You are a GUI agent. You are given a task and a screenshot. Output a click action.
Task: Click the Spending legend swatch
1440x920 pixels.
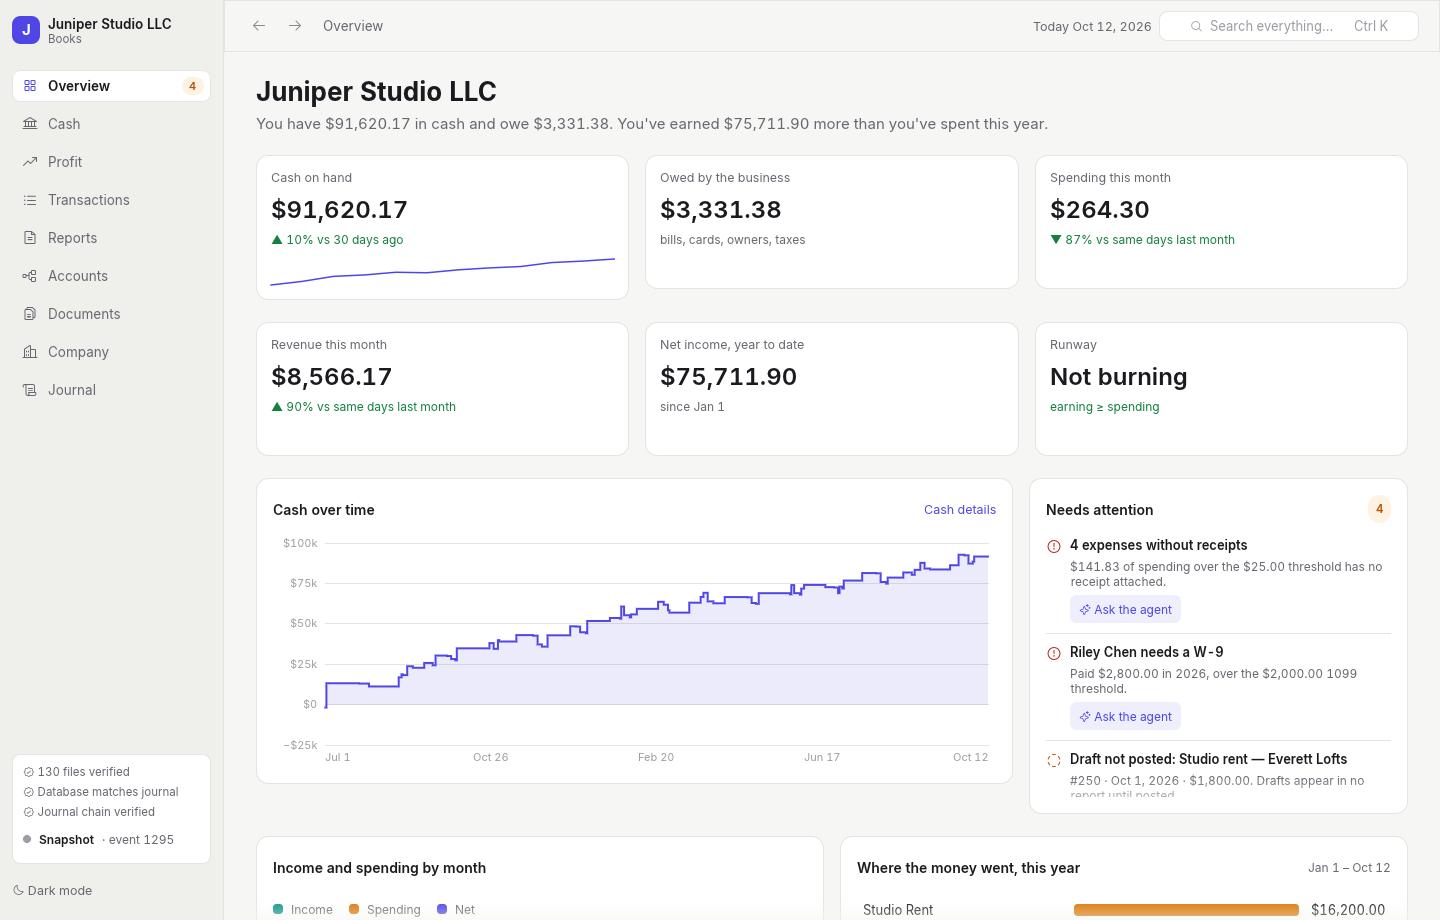click(354, 909)
